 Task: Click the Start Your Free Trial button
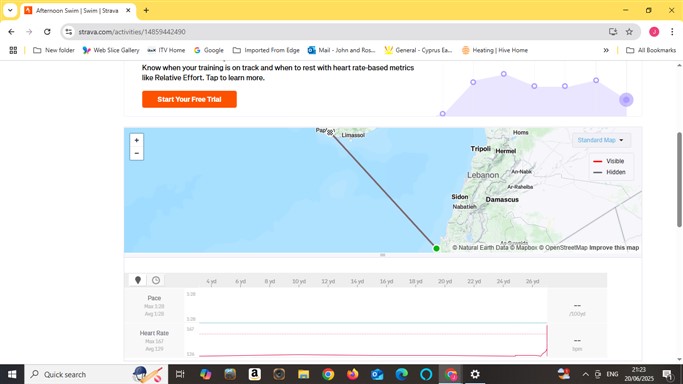coord(189,99)
